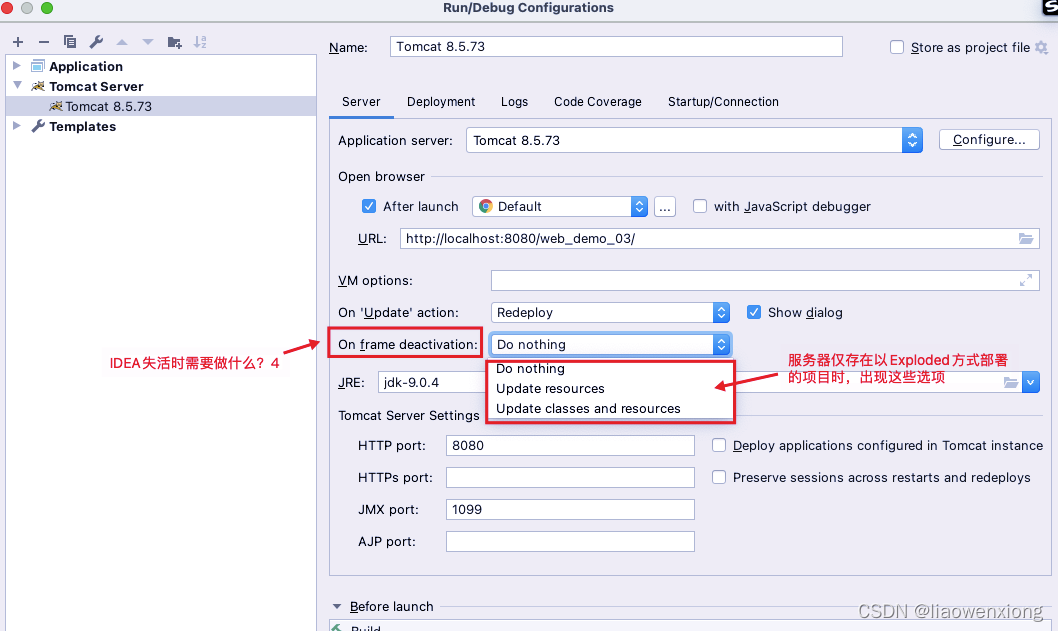Expand the Templates tree node
Image resolution: width=1058 pixels, height=631 pixels.
(17, 126)
